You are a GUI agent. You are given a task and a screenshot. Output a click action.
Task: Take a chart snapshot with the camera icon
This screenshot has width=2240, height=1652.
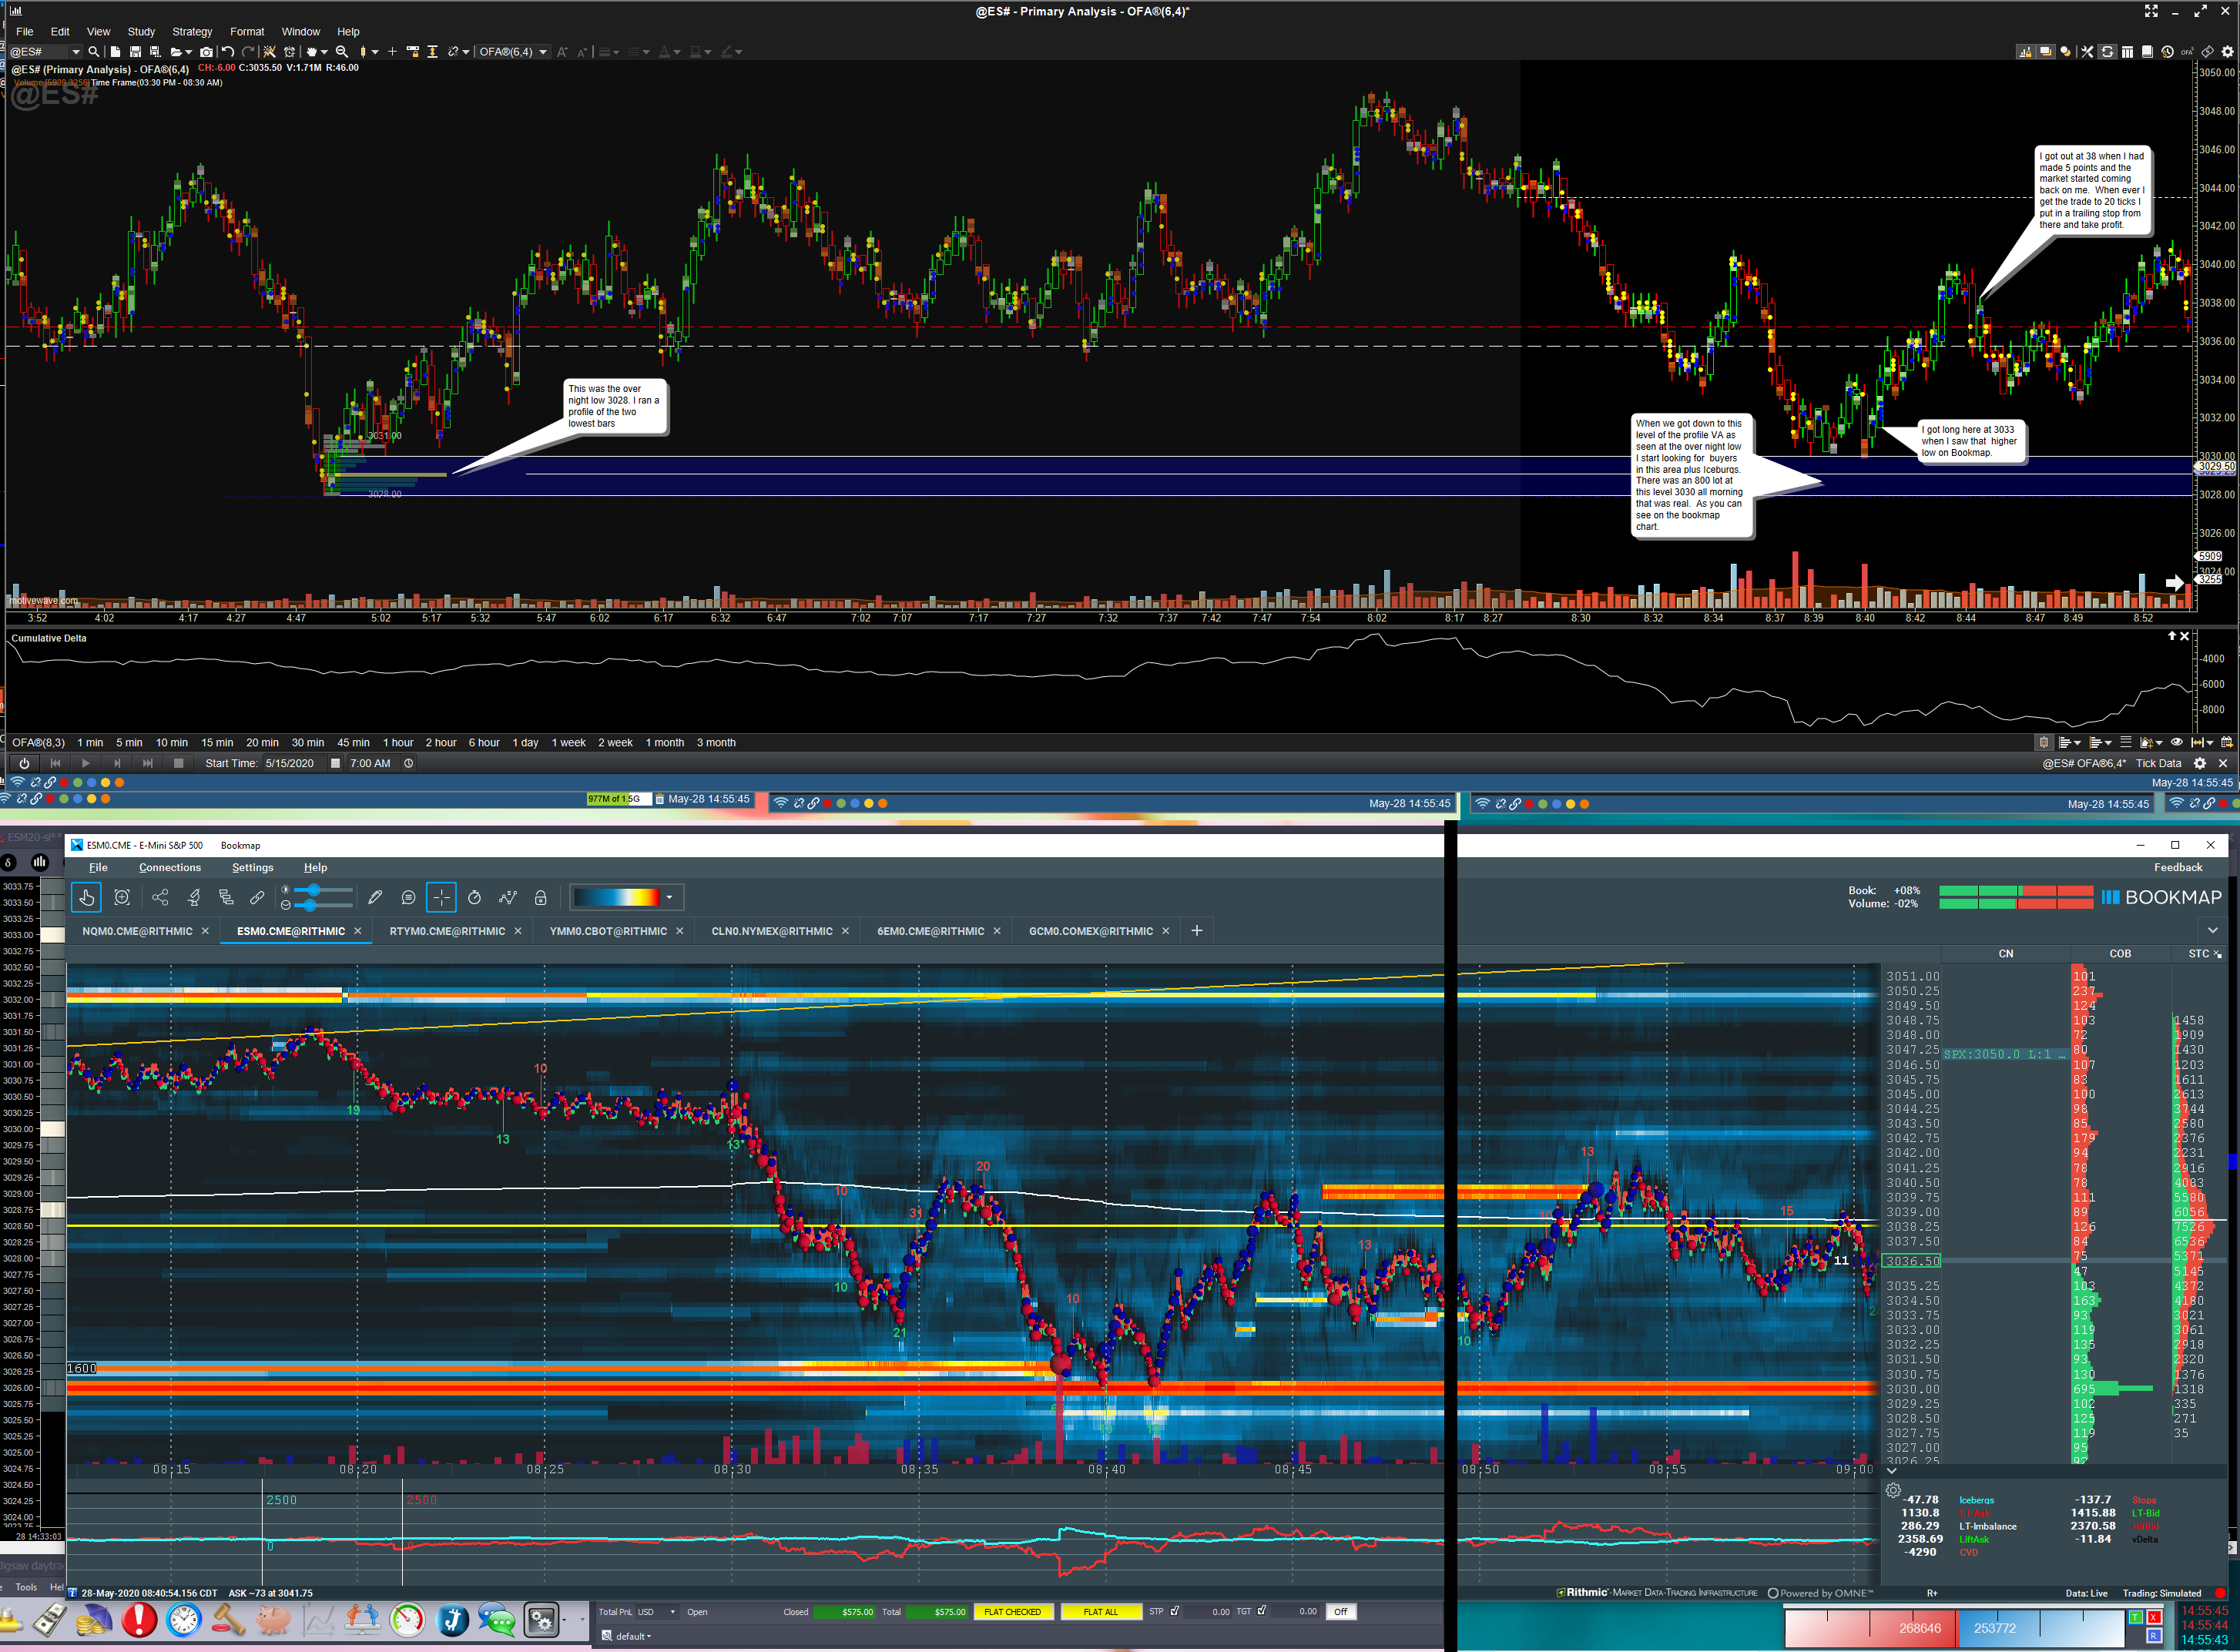pyautogui.click(x=206, y=52)
